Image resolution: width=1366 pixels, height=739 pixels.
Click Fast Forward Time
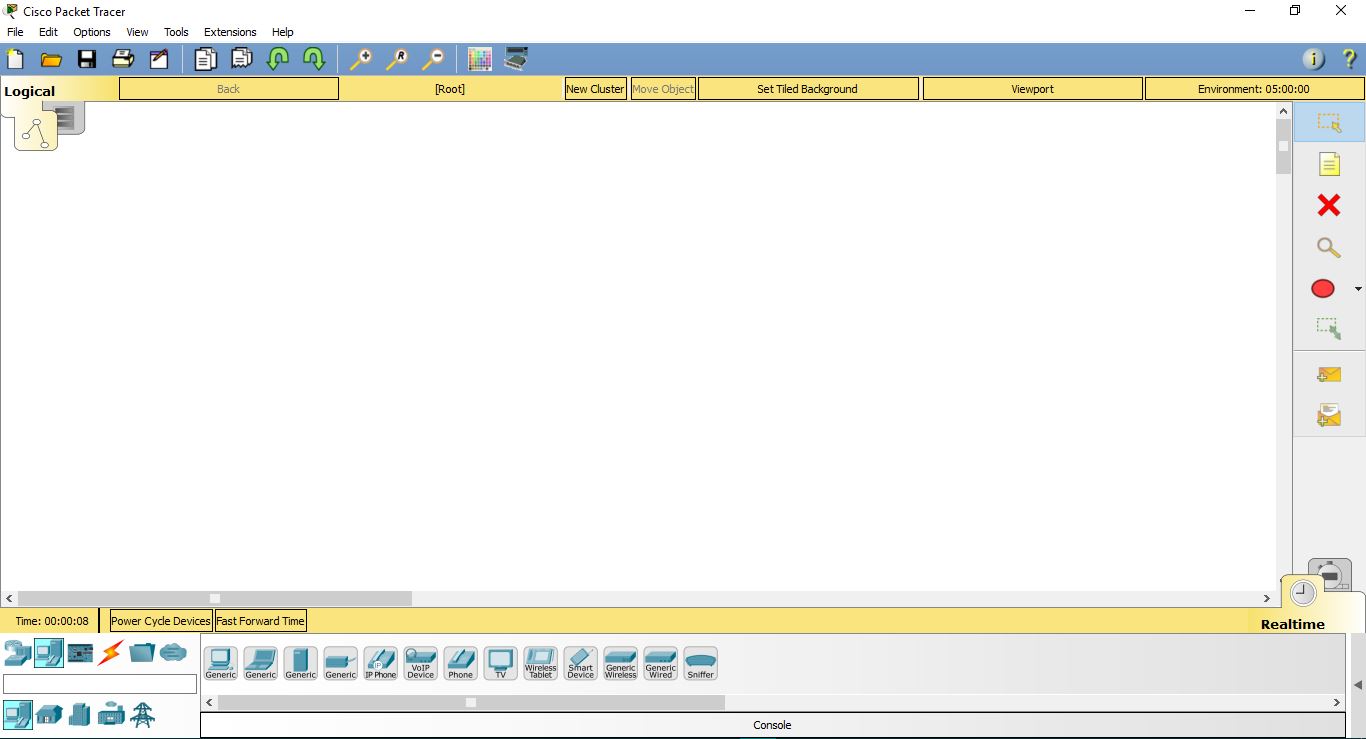[x=260, y=621]
